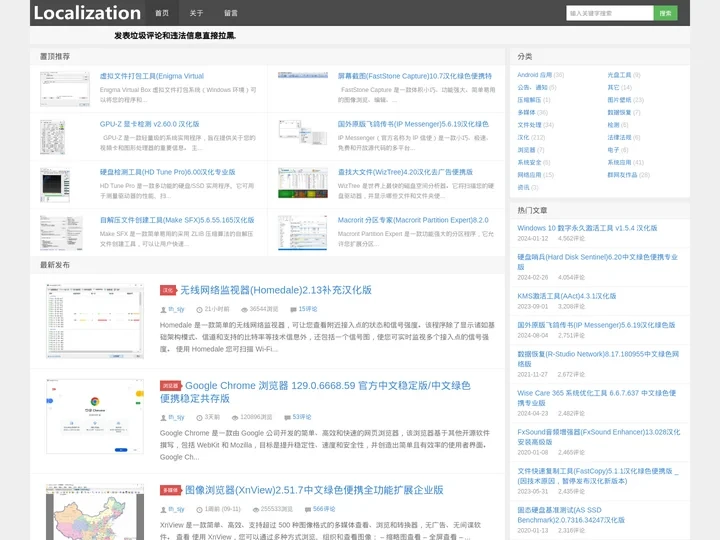Open the Enigma Virtual Box thumbnail image
The image size is (720, 540).
pos(65,89)
